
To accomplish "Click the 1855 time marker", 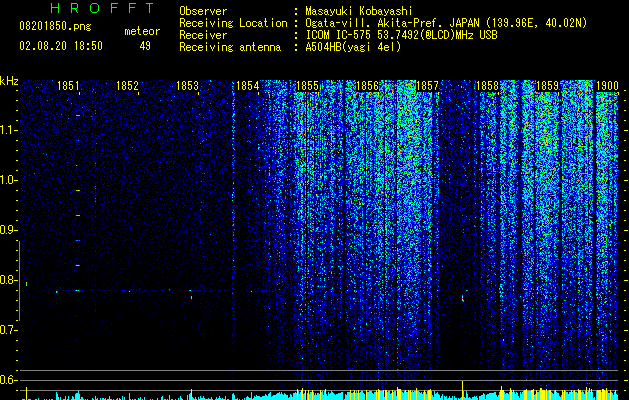I will 307,86.
